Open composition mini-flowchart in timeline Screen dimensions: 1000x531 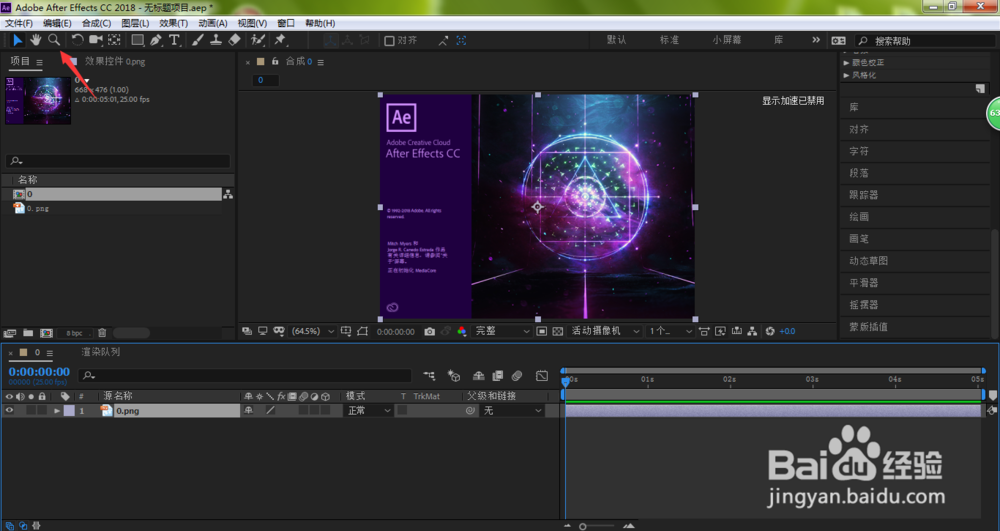coord(429,375)
